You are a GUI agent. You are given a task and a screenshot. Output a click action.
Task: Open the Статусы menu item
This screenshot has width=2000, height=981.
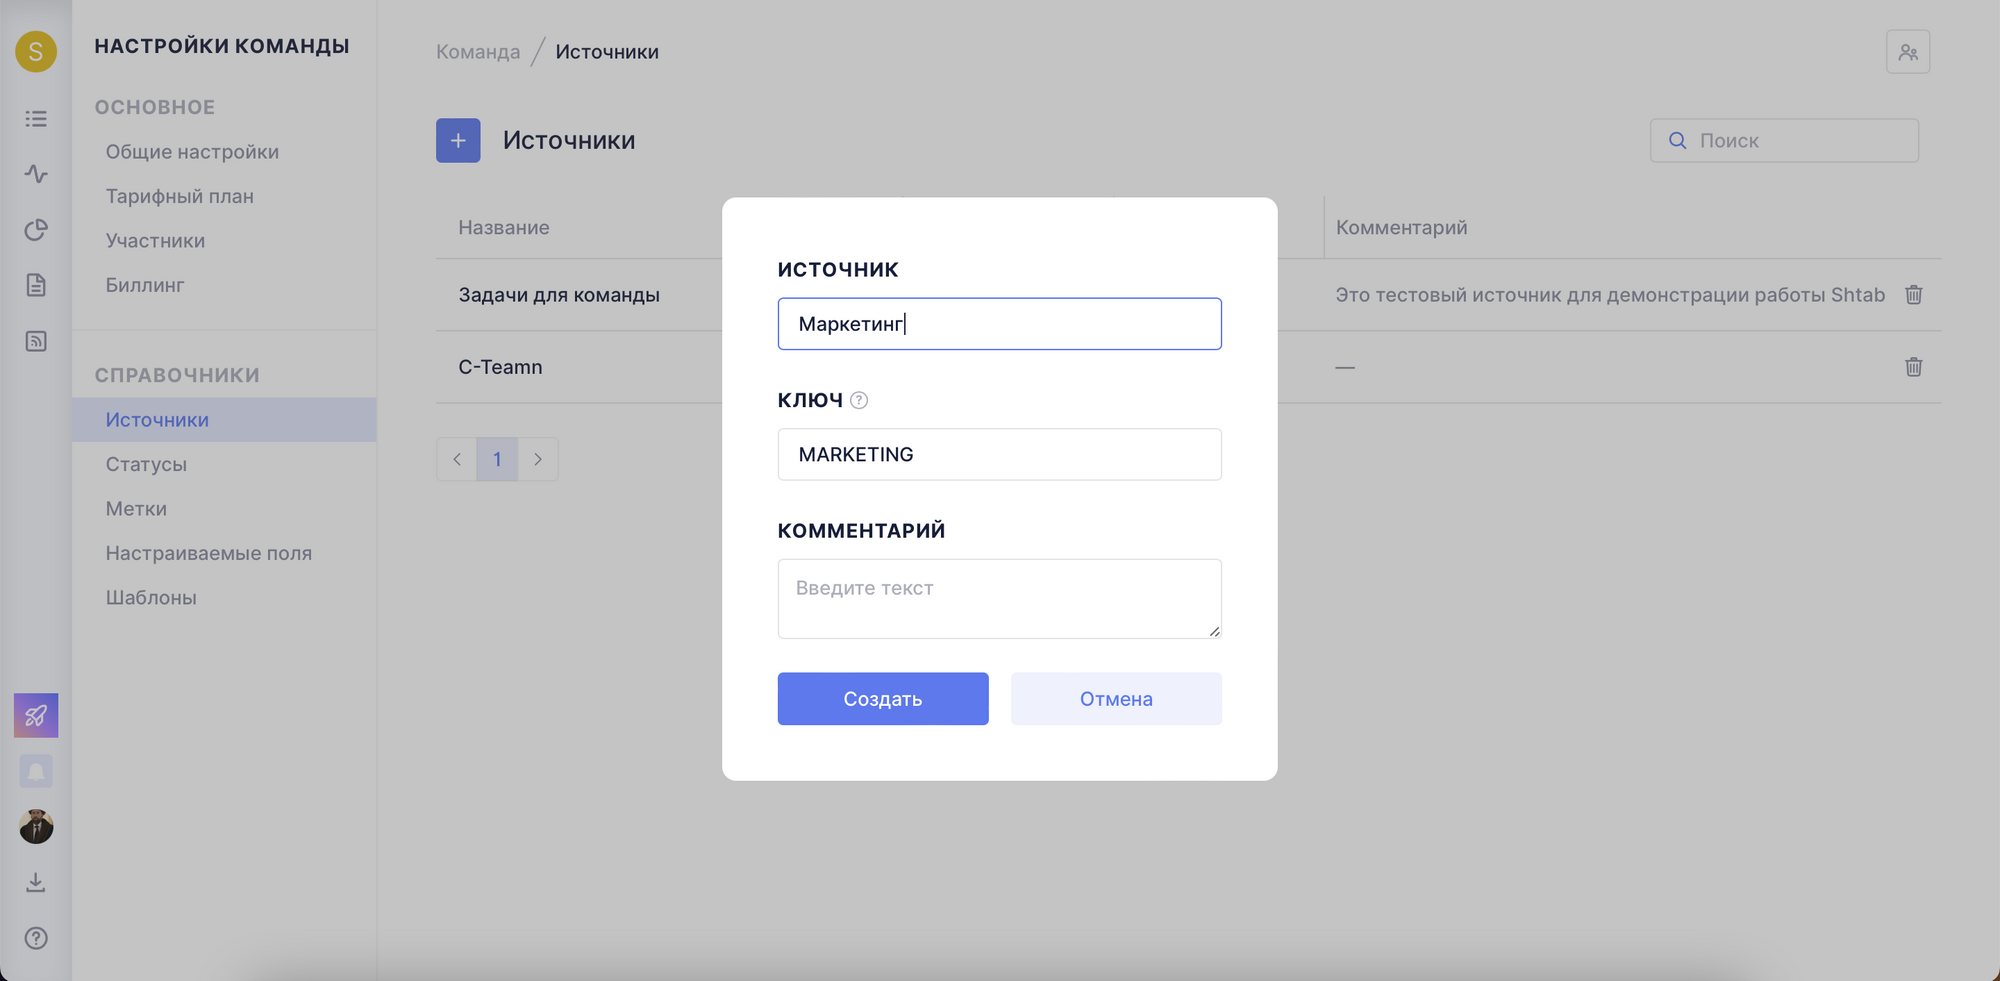coord(146,464)
